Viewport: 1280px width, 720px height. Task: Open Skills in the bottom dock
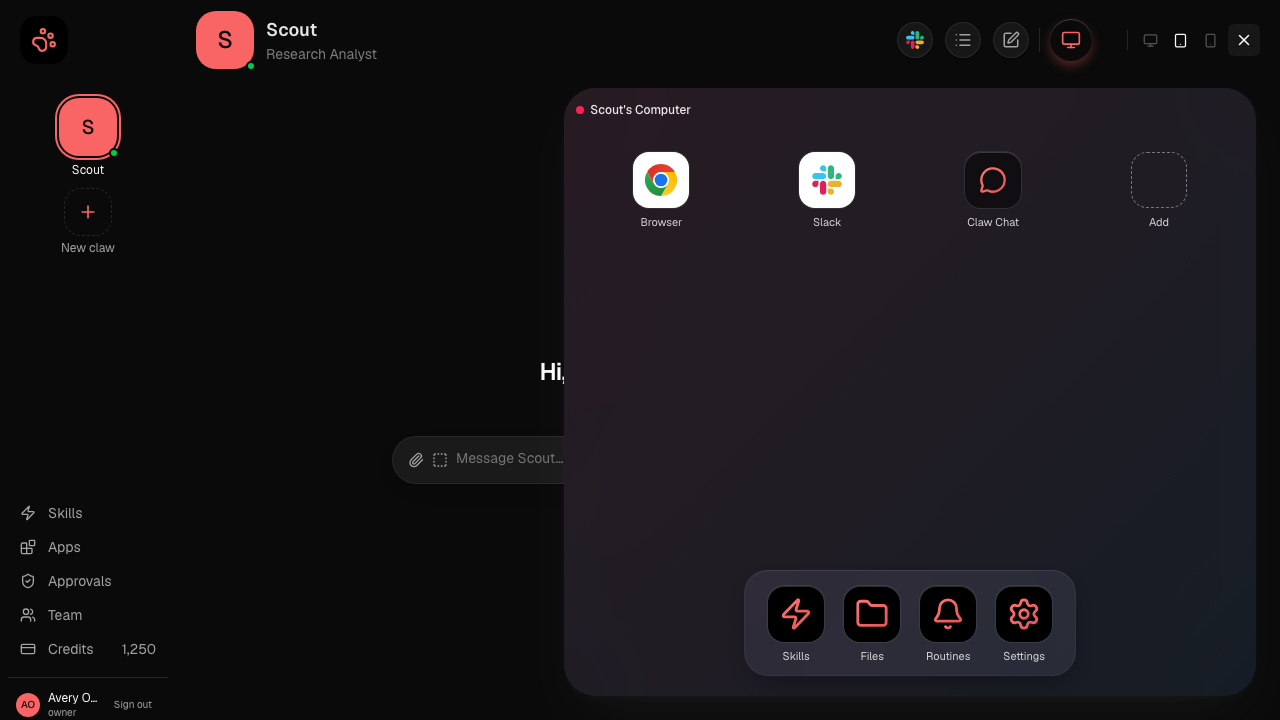coord(796,614)
